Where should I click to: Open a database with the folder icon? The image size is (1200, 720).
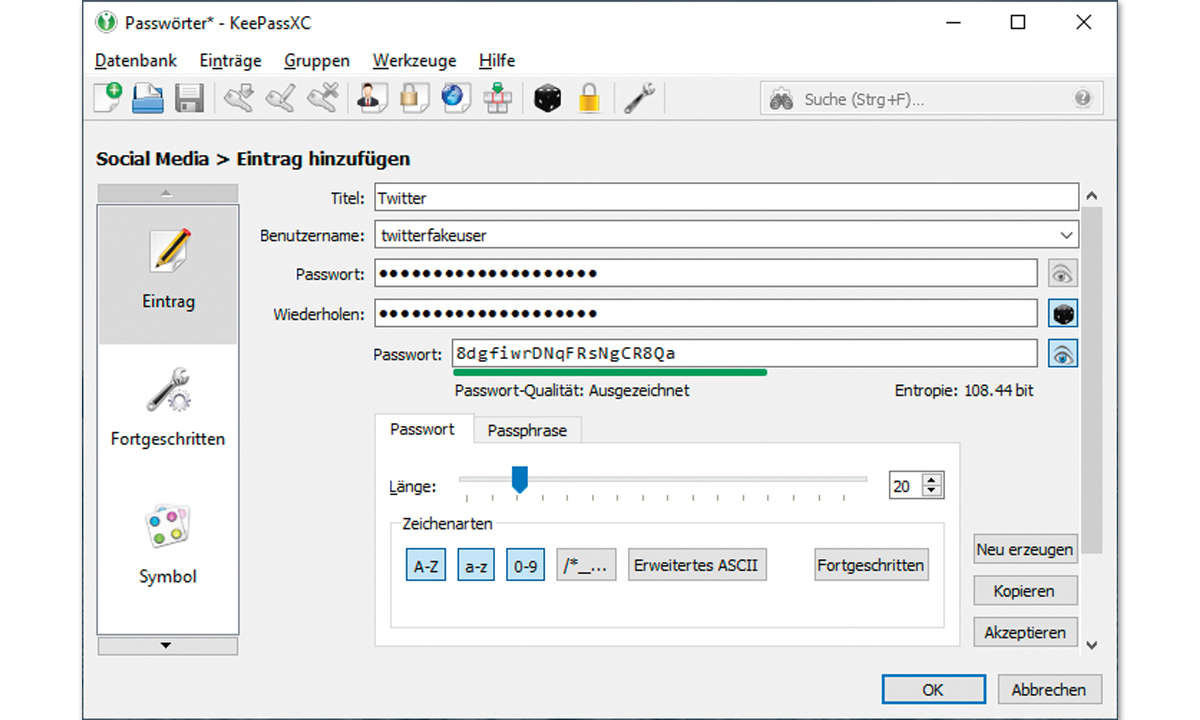148,98
